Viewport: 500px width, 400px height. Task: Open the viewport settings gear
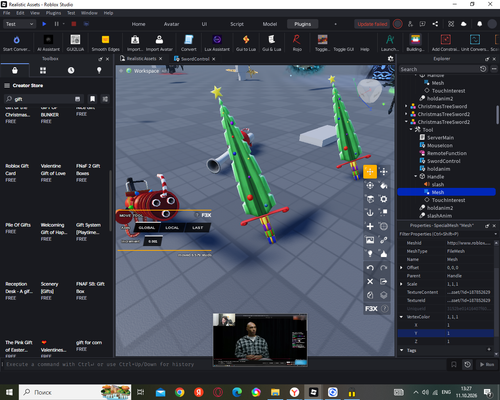(x=390, y=59)
